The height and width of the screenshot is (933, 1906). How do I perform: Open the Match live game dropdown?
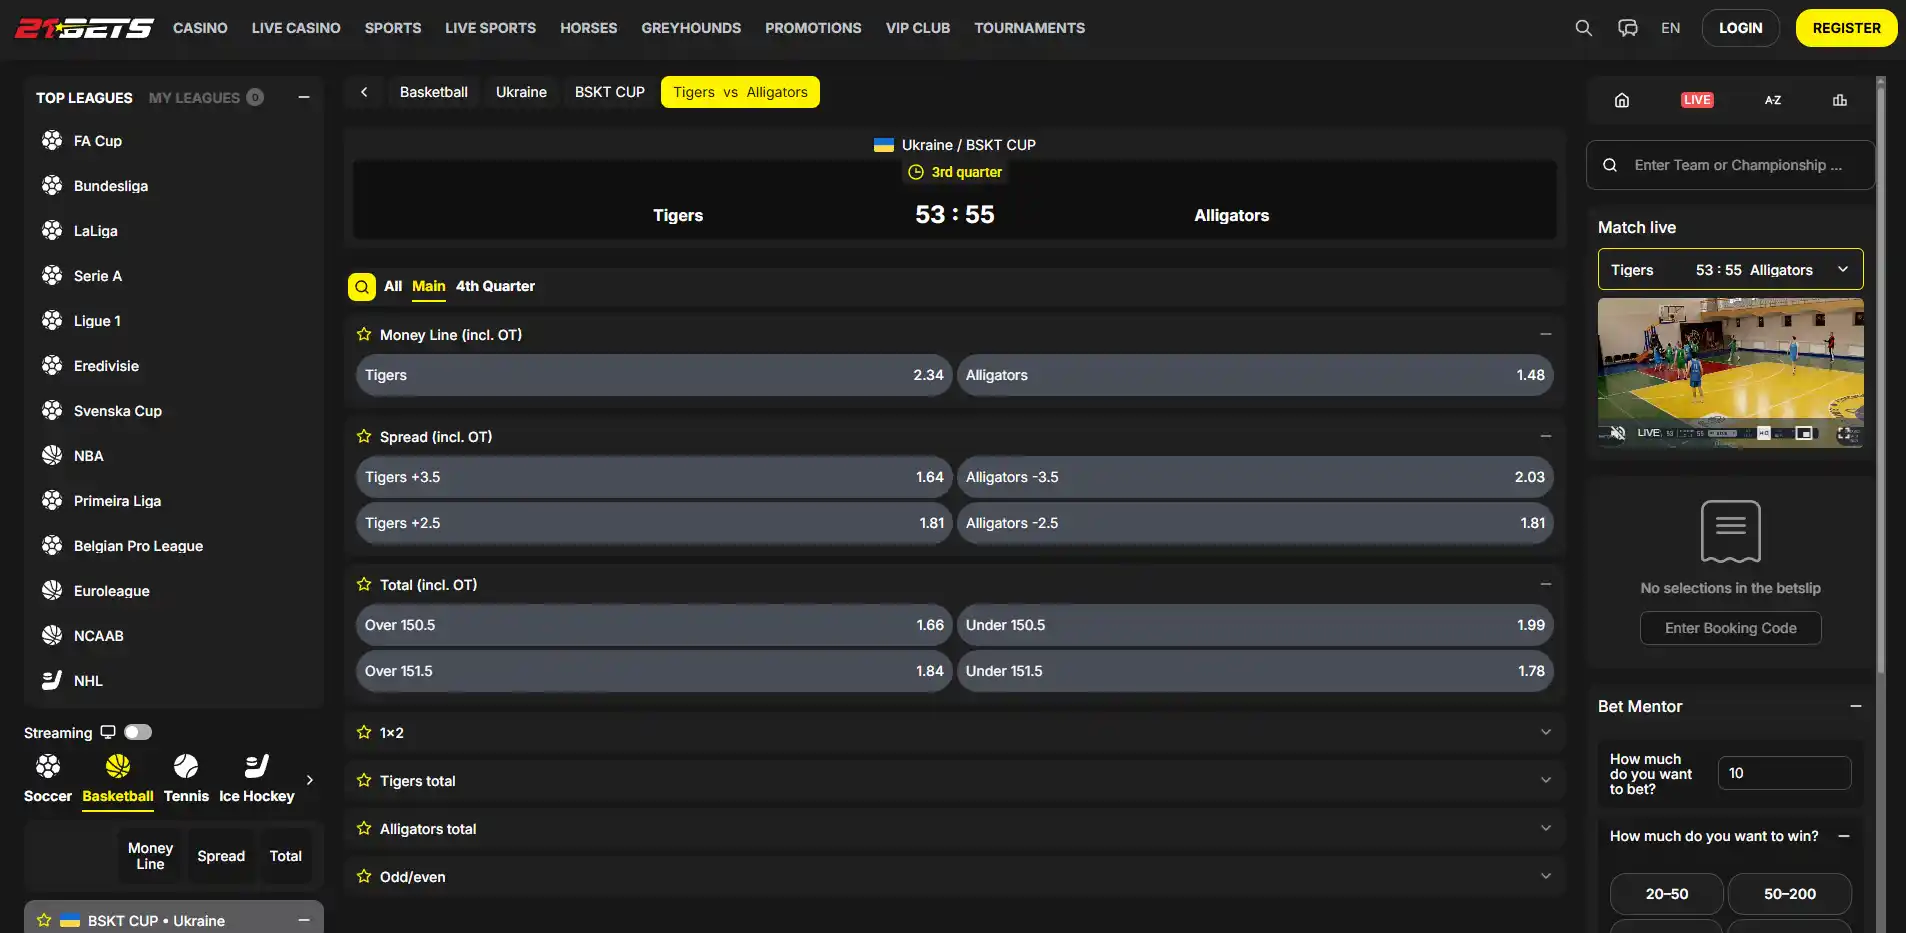(x=1730, y=270)
